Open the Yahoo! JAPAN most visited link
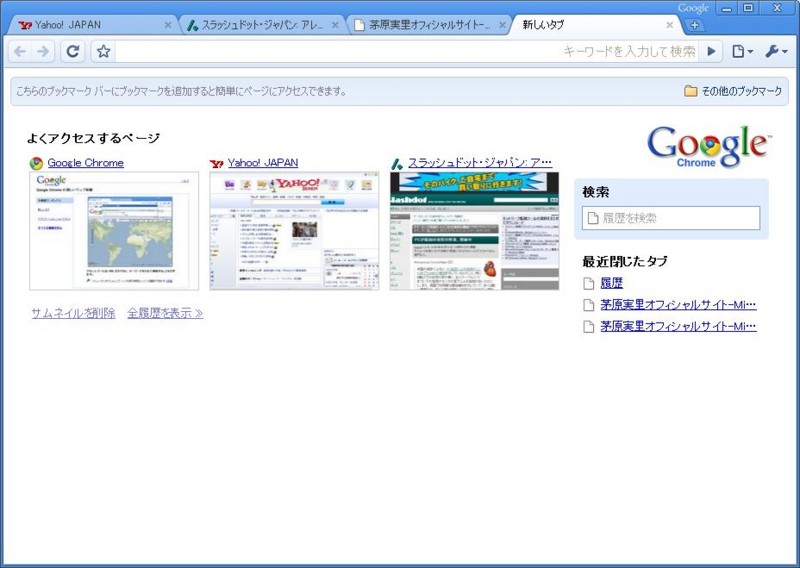The width and height of the screenshot is (800, 568). pos(263,163)
